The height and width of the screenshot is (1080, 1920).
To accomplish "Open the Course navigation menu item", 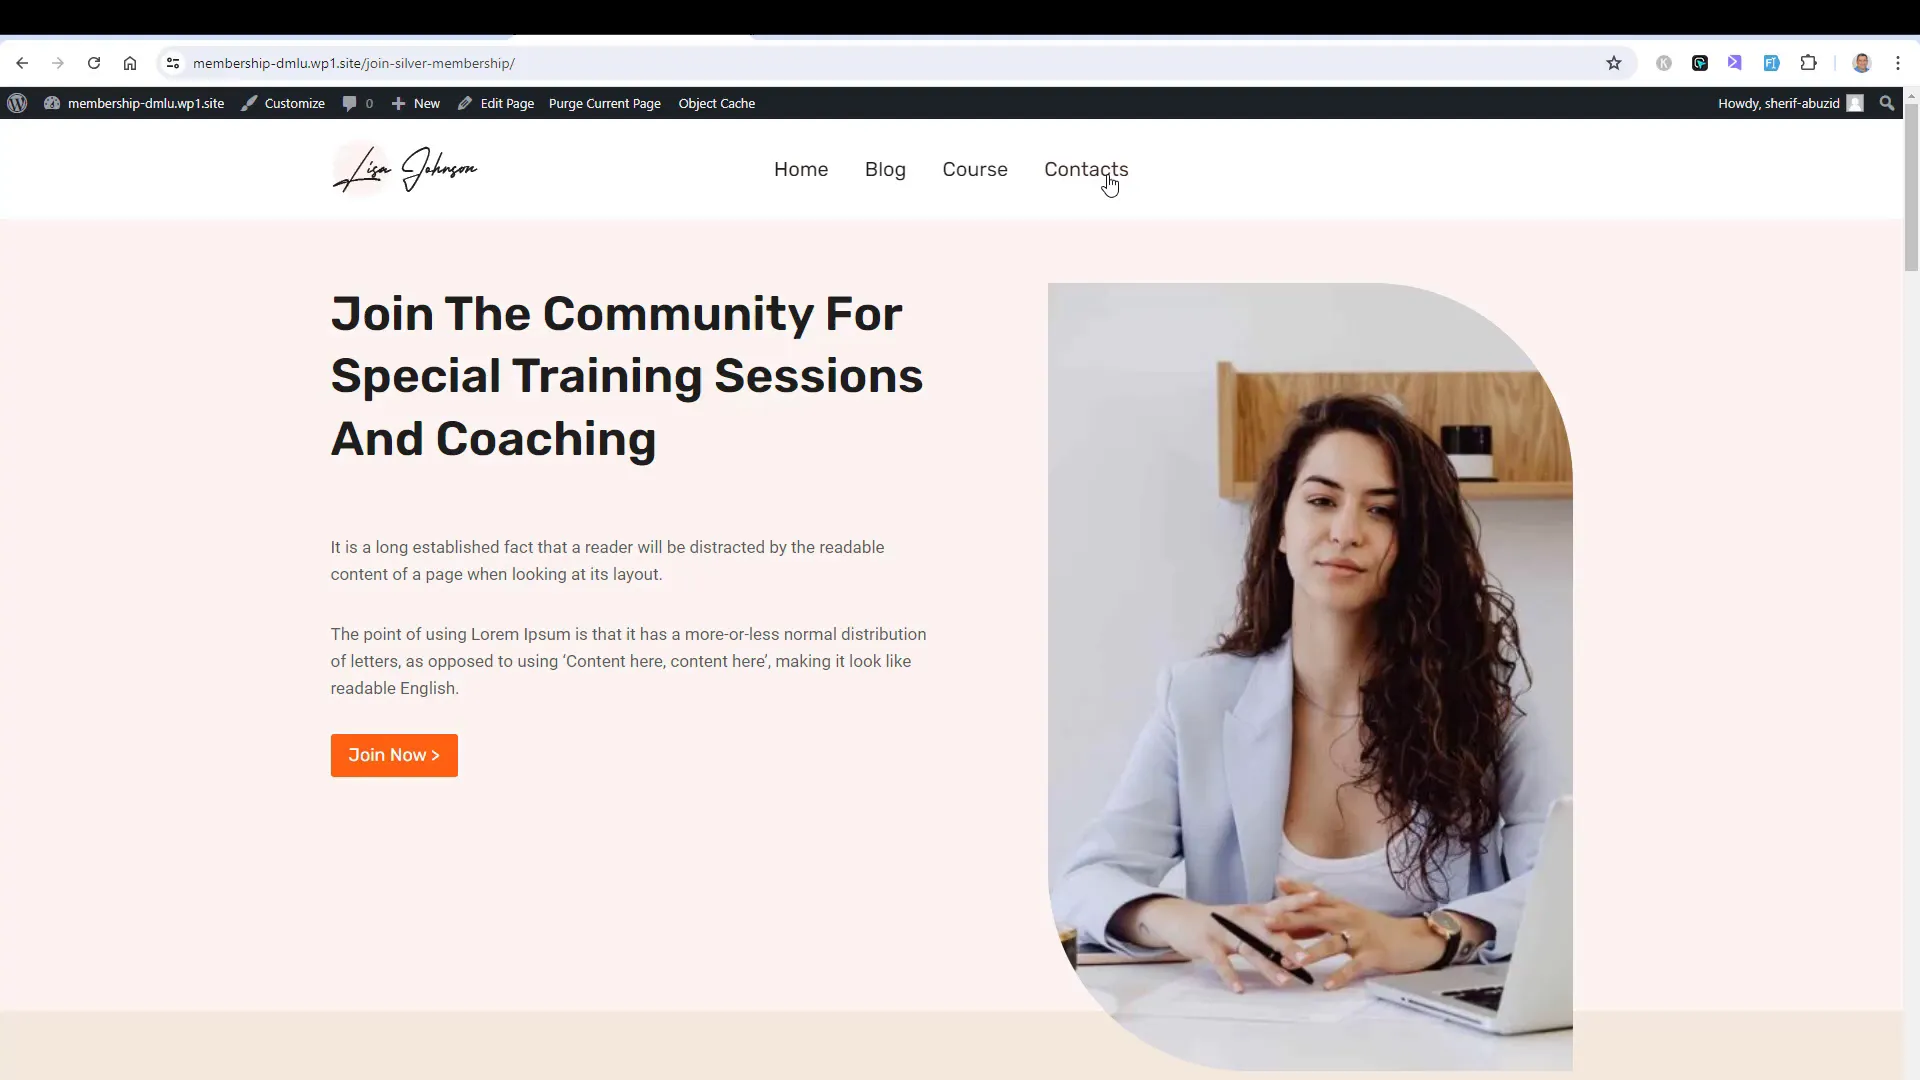I will (975, 169).
